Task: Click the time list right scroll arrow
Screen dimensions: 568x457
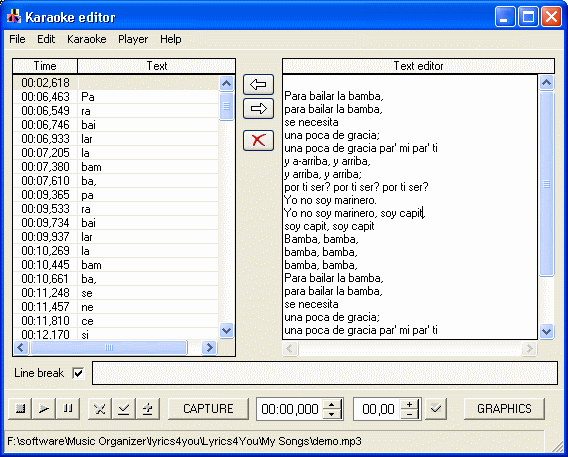Action: (209, 348)
